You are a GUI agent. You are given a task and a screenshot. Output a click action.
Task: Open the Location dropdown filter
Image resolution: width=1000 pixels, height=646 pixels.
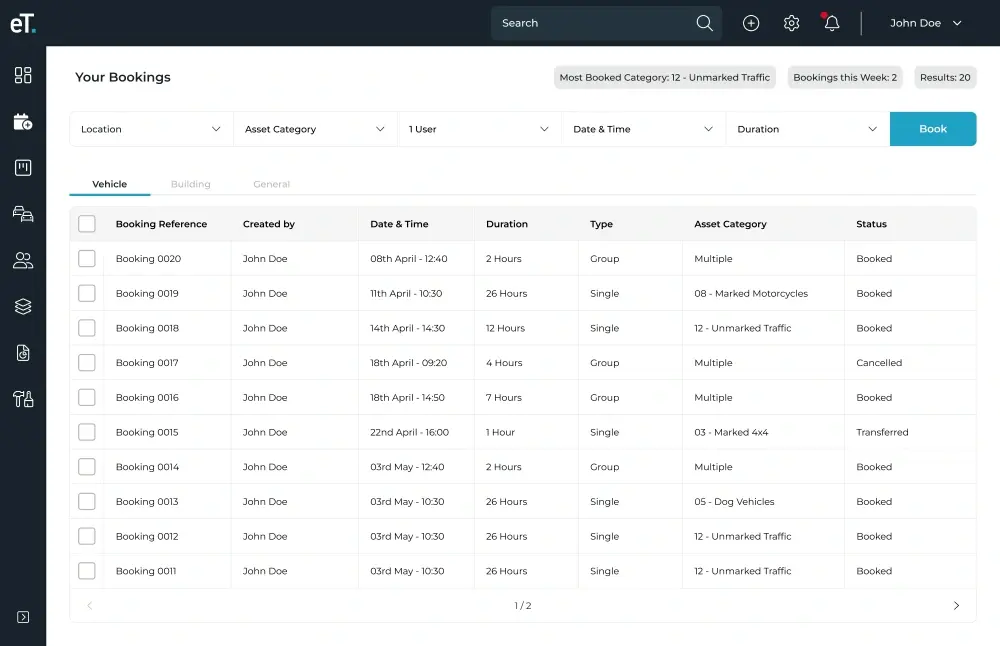tap(151, 129)
